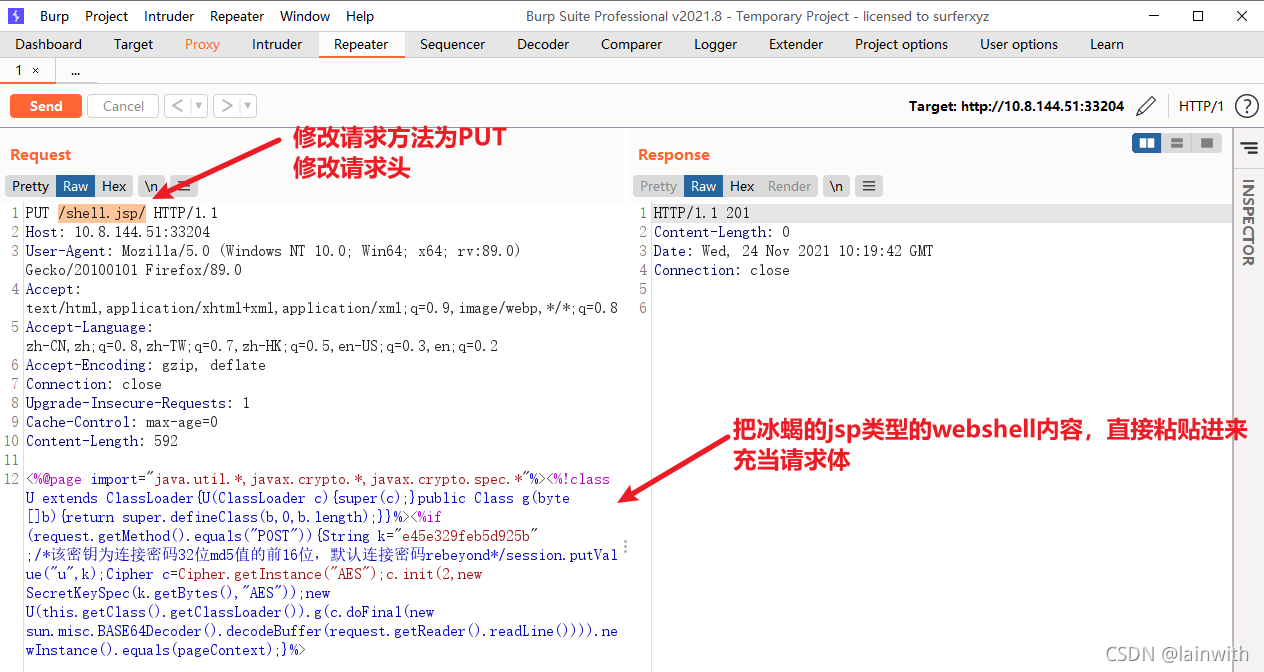The width and height of the screenshot is (1264, 672).
Task: Toggle response non-printable chars \n button
Action: coord(836,186)
